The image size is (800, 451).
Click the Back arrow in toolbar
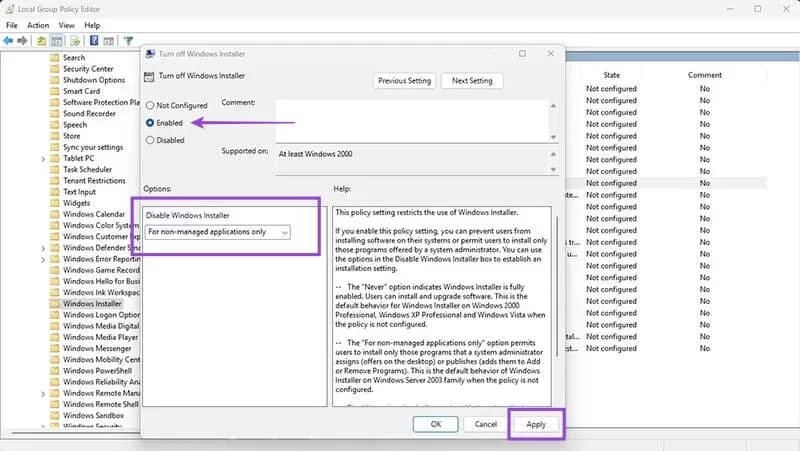tap(8, 41)
